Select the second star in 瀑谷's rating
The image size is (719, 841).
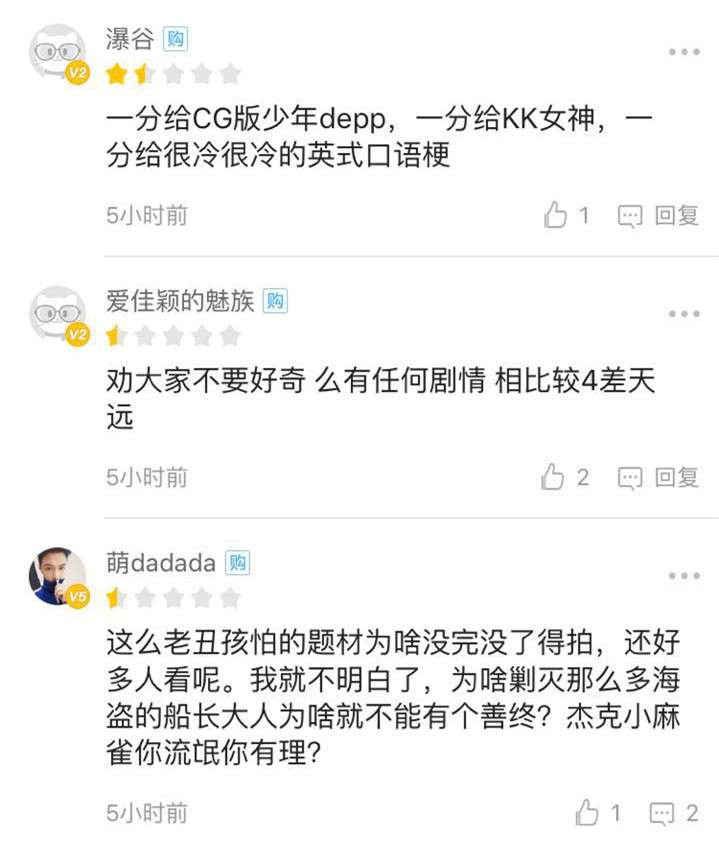tap(144, 71)
